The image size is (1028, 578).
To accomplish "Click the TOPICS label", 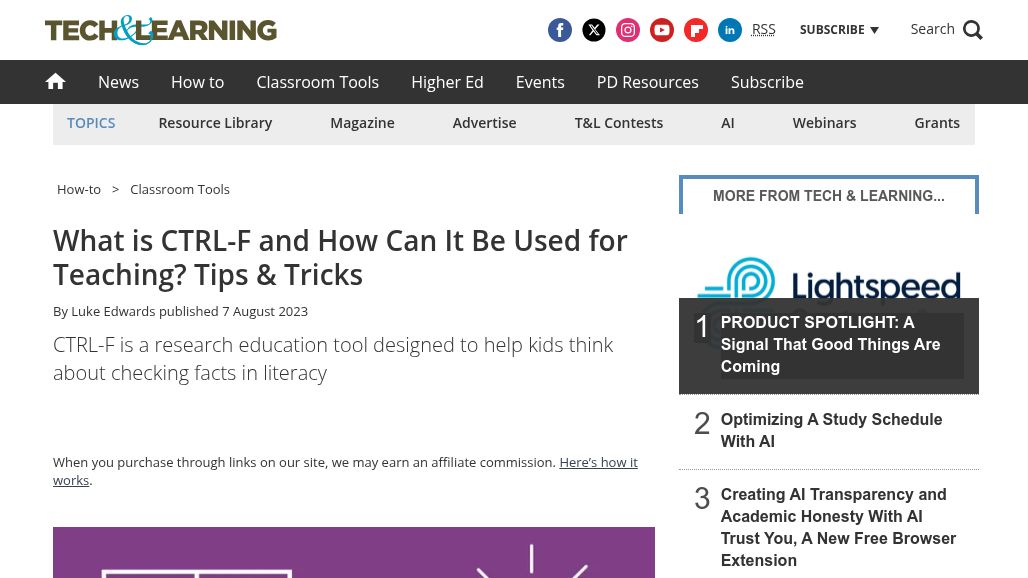I will [x=91, y=123].
